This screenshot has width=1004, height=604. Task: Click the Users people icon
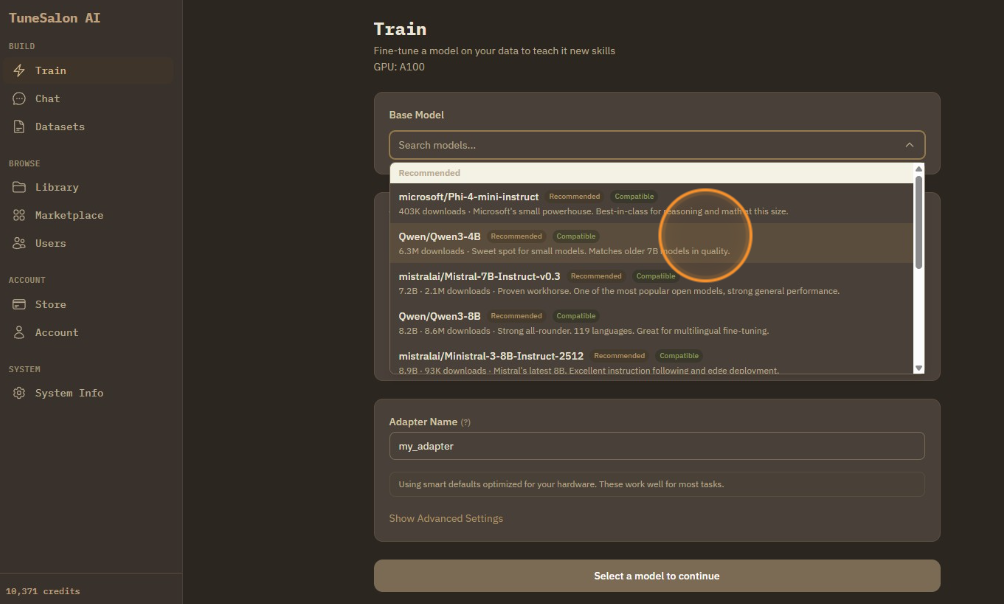click(x=20, y=243)
